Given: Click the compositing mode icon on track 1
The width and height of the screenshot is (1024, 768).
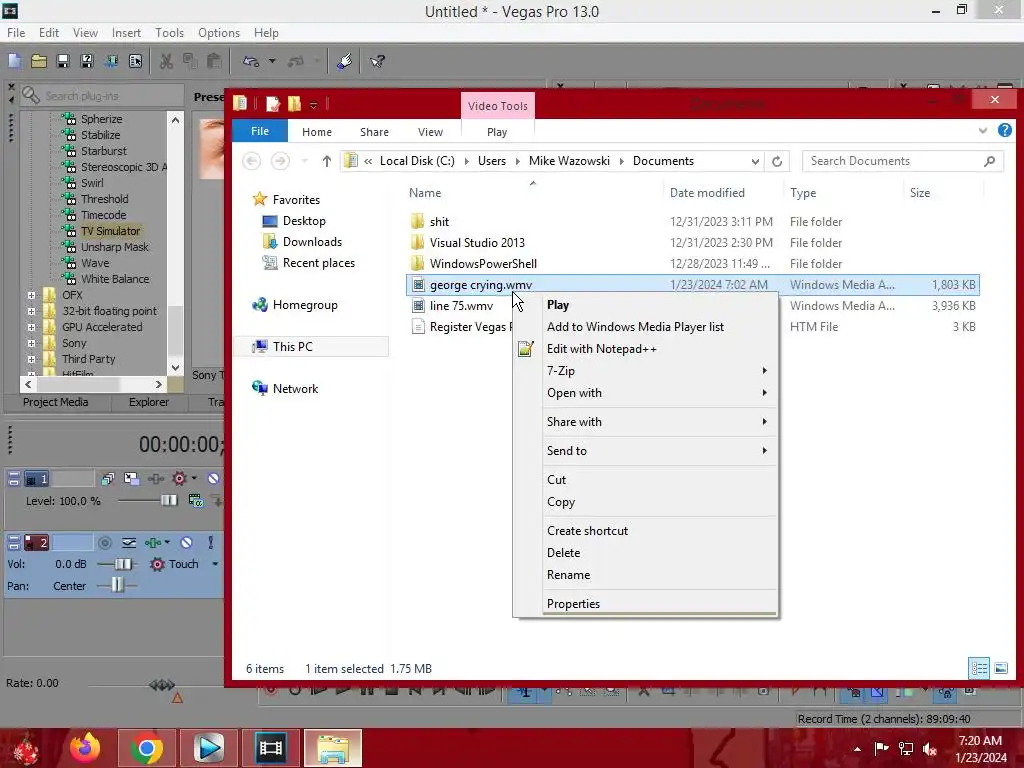Looking at the screenshot, I should click(195, 501).
